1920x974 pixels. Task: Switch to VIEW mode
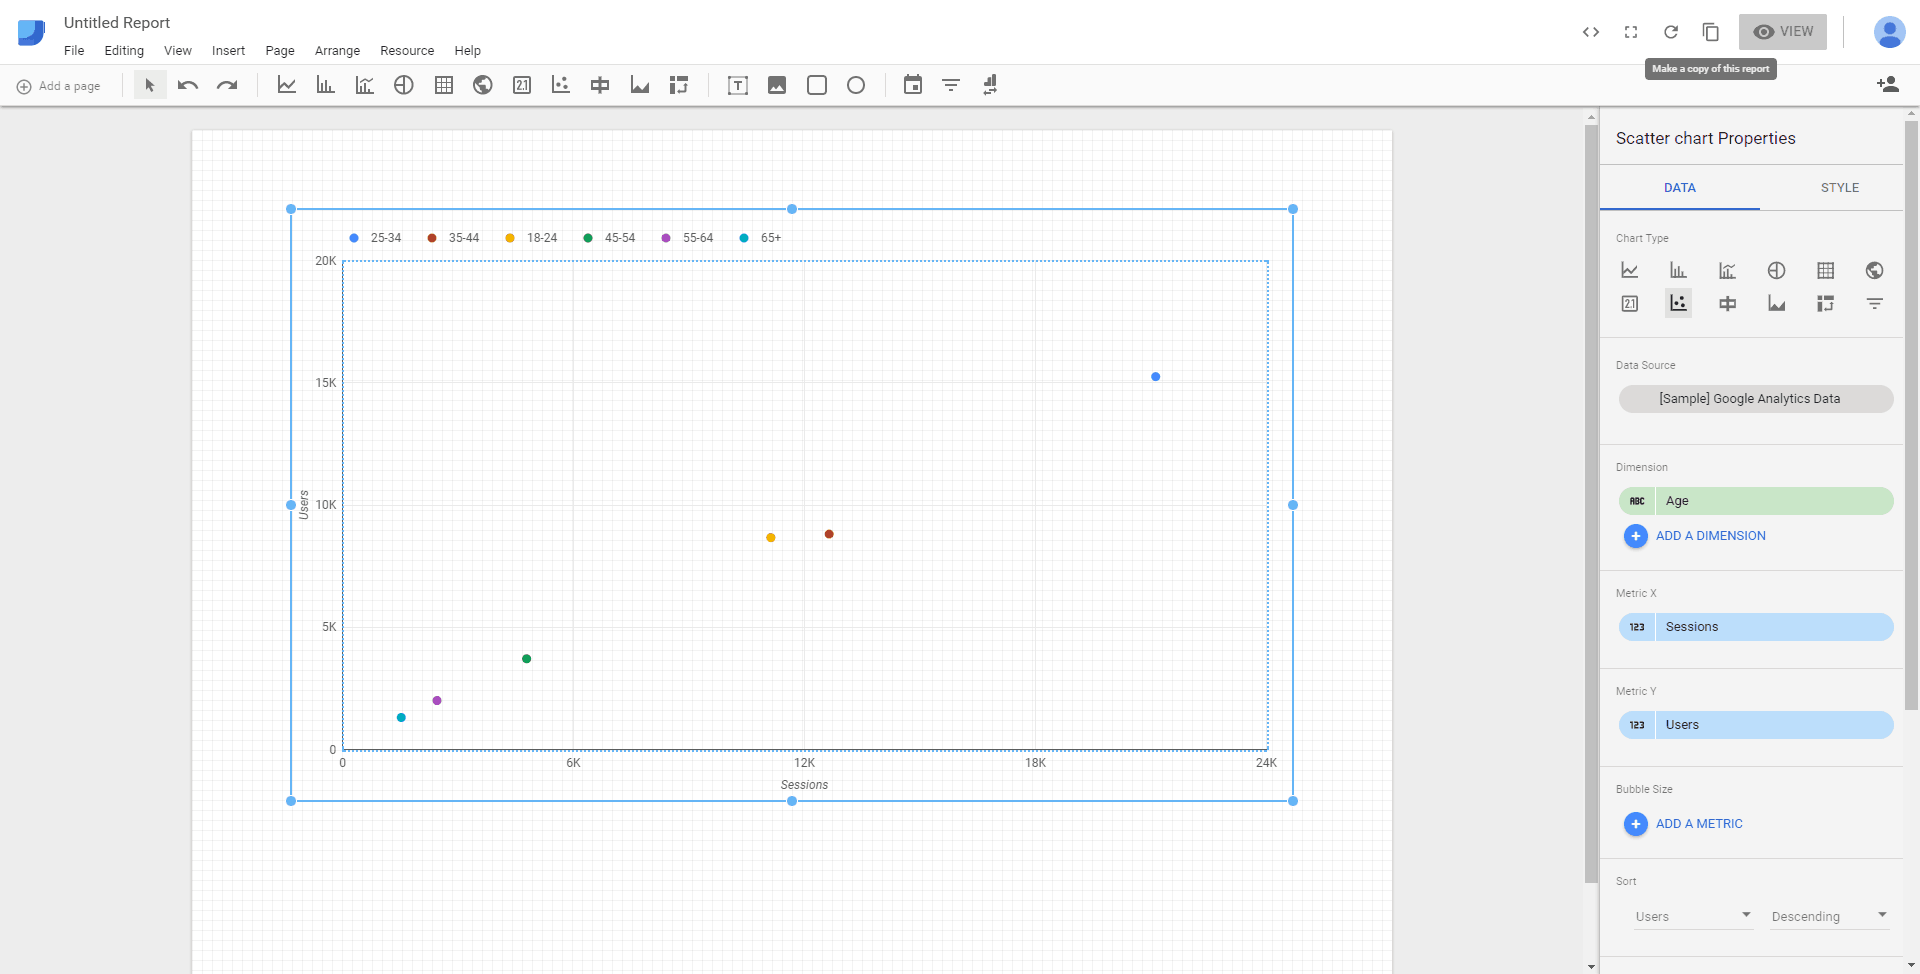[x=1782, y=31]
